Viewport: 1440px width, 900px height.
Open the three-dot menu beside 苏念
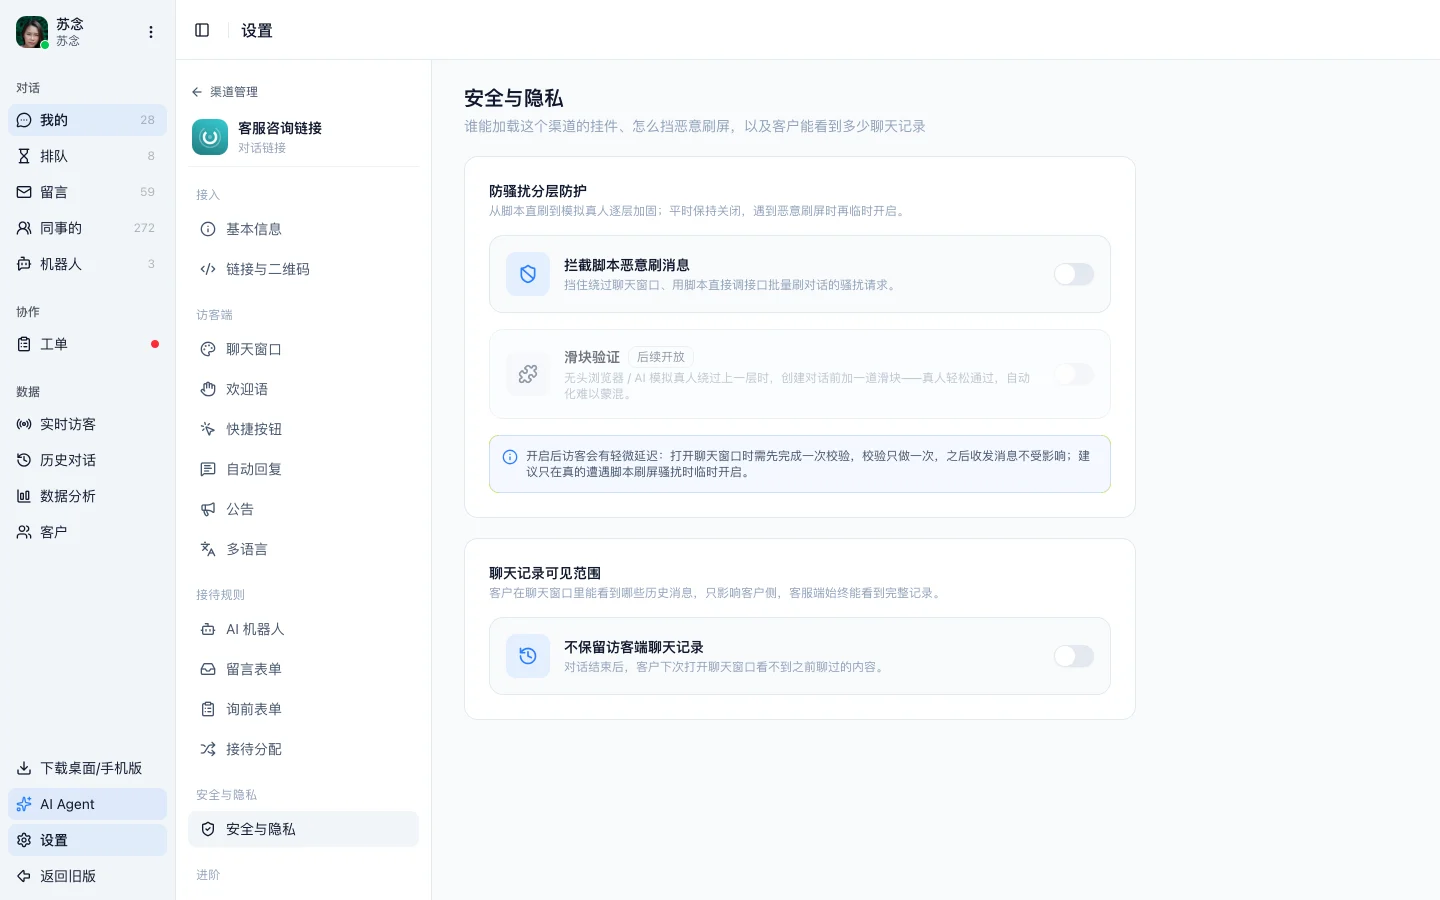click(151, 32)
